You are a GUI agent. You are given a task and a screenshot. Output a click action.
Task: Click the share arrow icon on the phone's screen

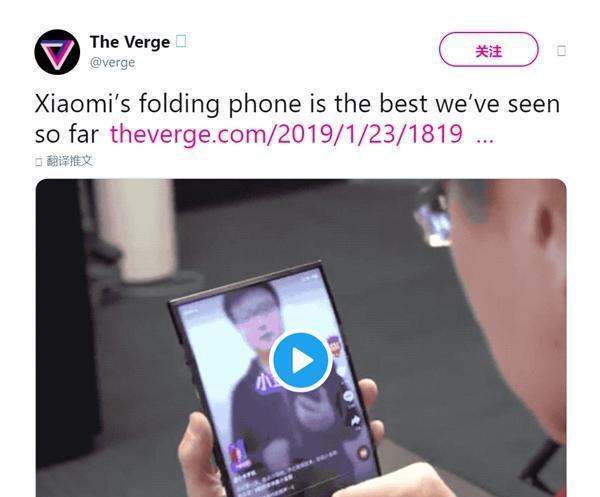[x=356, y=422]
